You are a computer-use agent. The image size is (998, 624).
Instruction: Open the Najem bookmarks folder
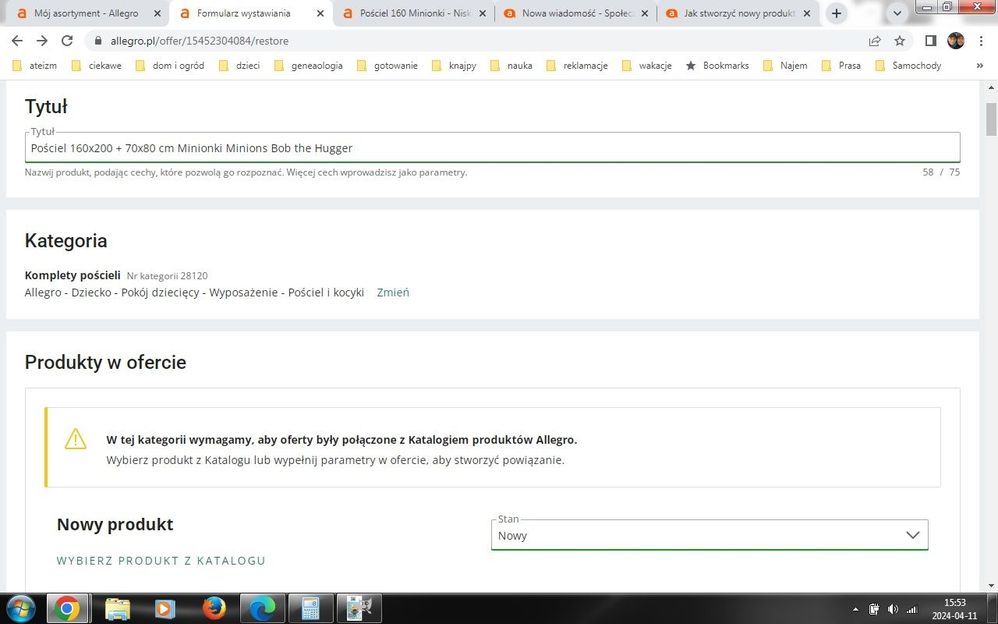click(x=785, y=66)
